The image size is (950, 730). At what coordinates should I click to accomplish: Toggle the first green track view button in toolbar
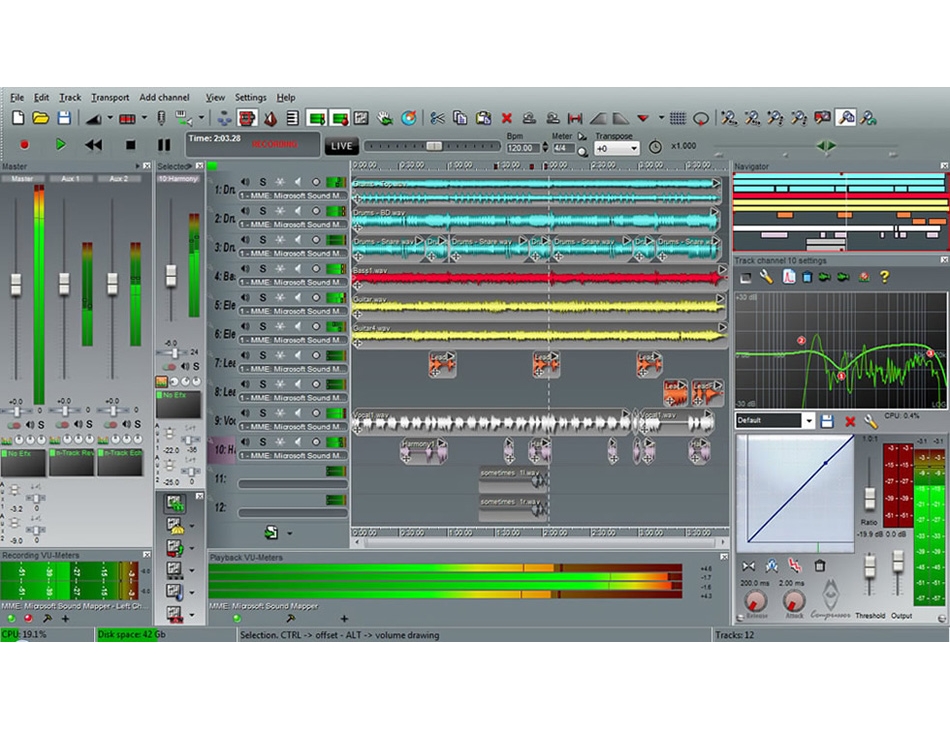click(316, 118)
